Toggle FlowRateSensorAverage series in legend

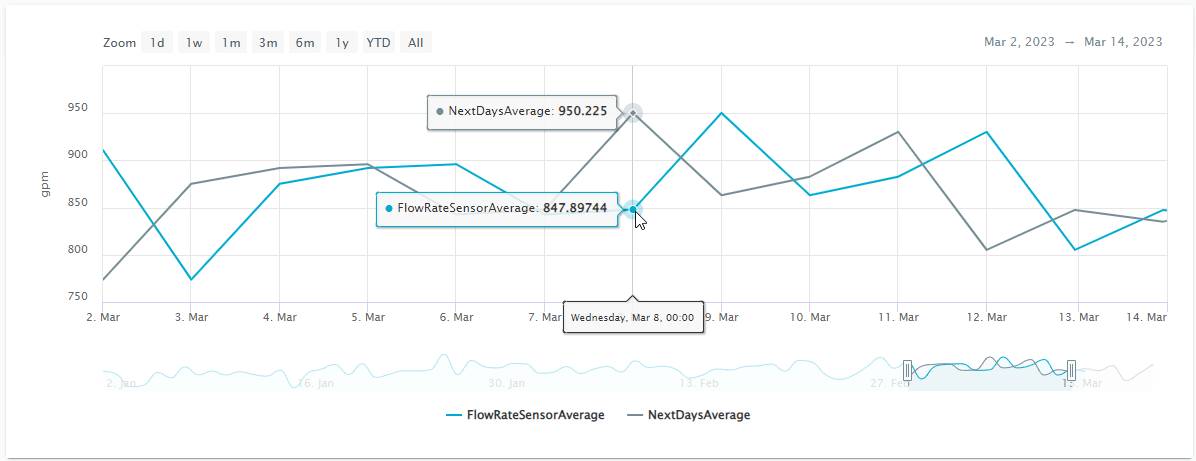coord(525,415)
